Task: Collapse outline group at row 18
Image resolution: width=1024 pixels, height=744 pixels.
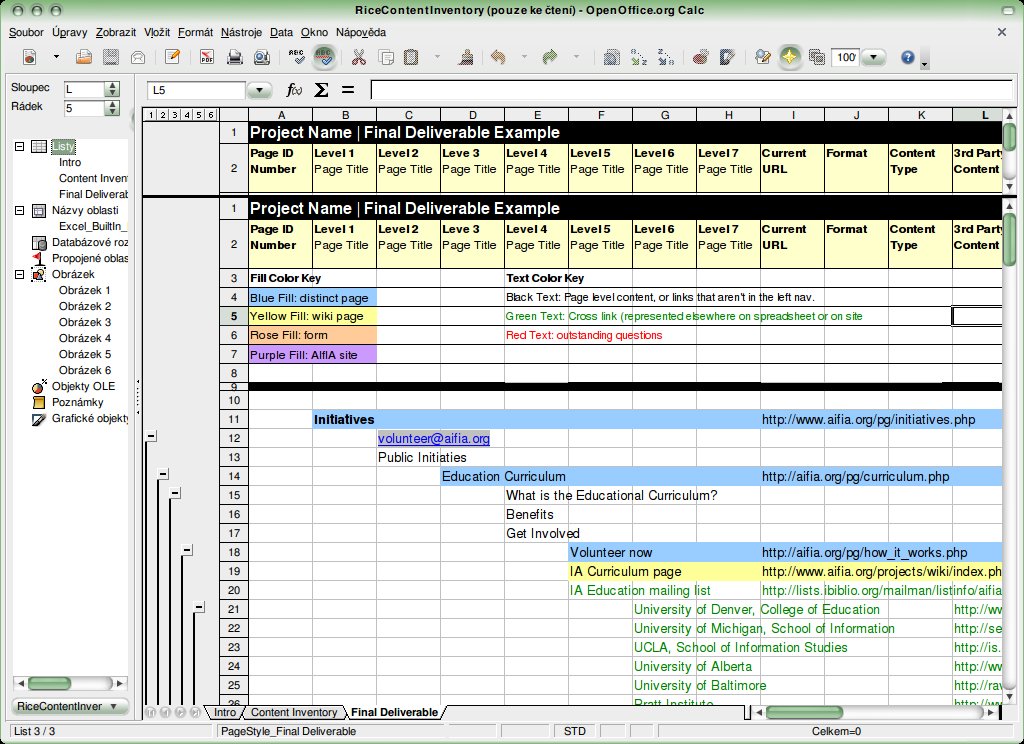Action: (x=187, y=550)
